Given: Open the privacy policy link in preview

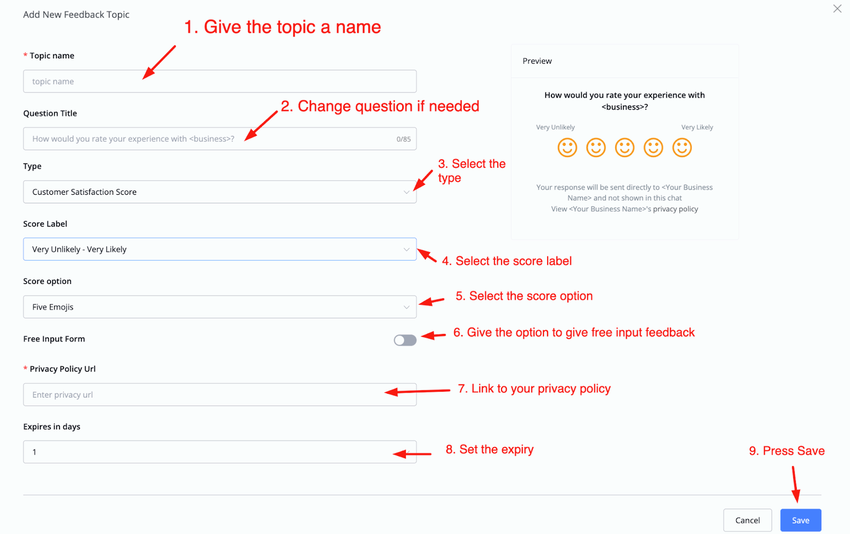Looking at the screenshot, I should [x=675, y=209].
